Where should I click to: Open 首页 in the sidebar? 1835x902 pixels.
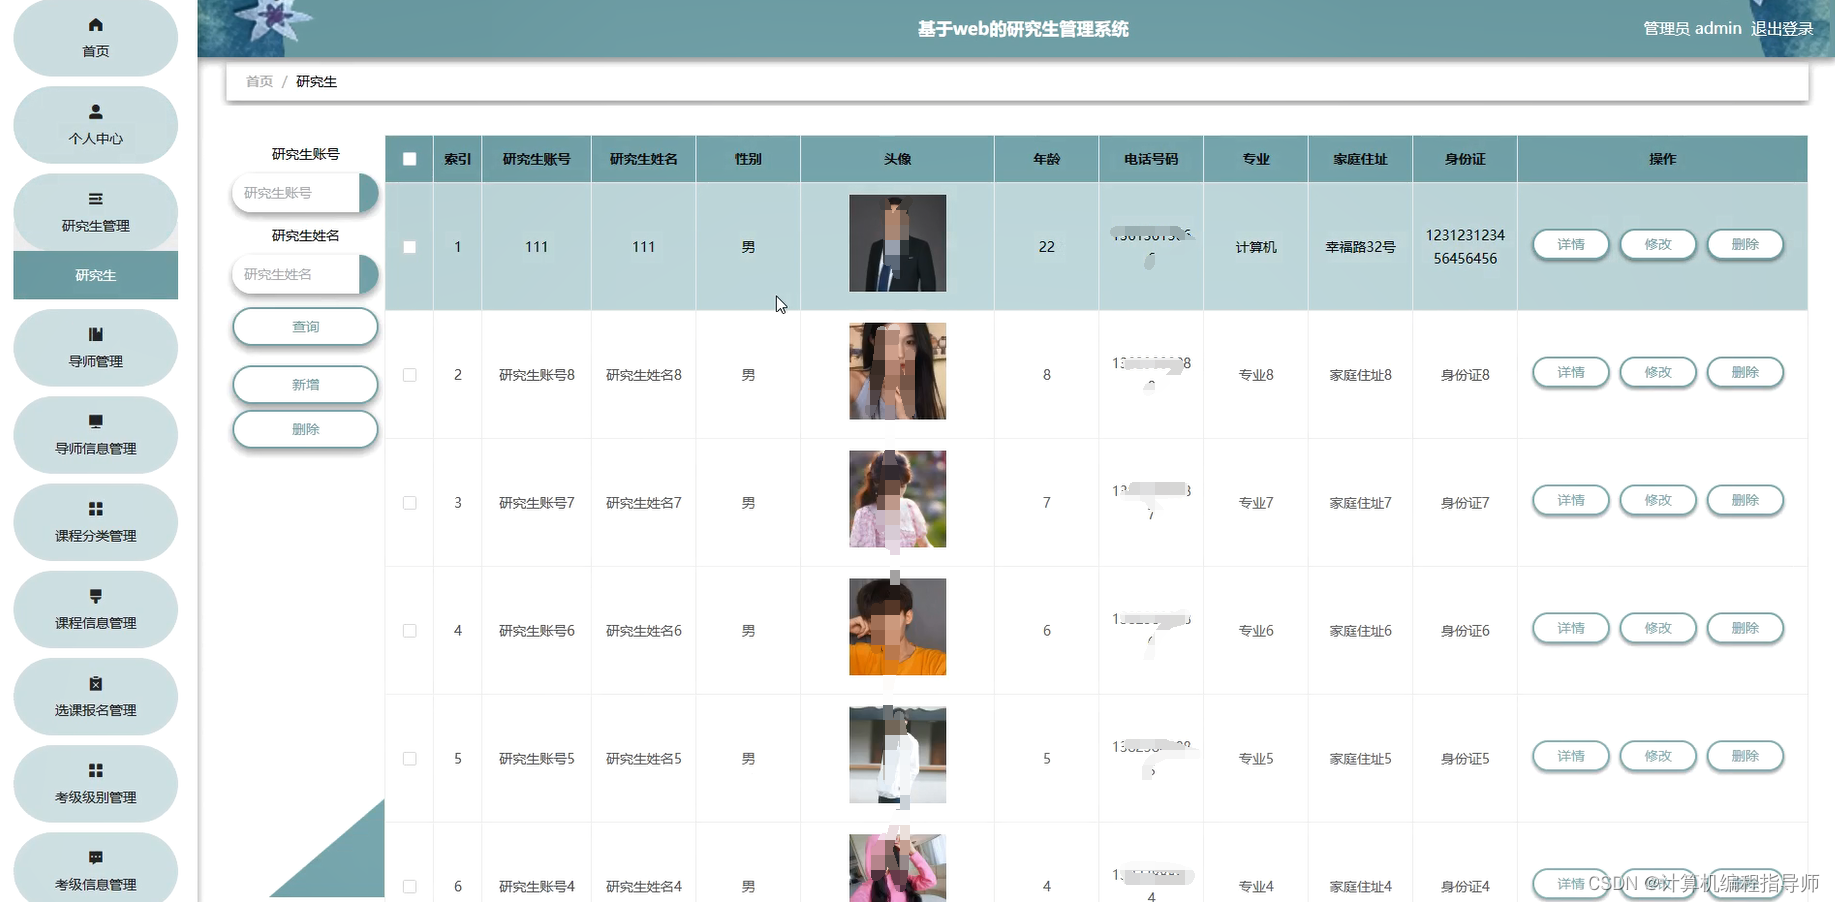[96, 38]
